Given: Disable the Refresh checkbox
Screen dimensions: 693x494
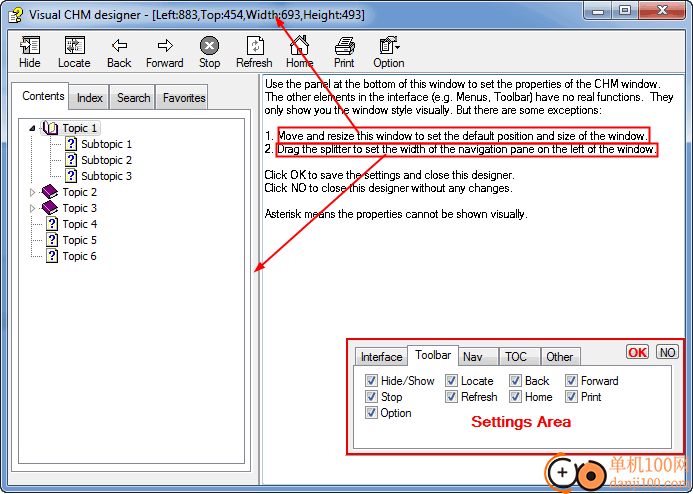Looking at the screenshot, I should click(451, 396).
